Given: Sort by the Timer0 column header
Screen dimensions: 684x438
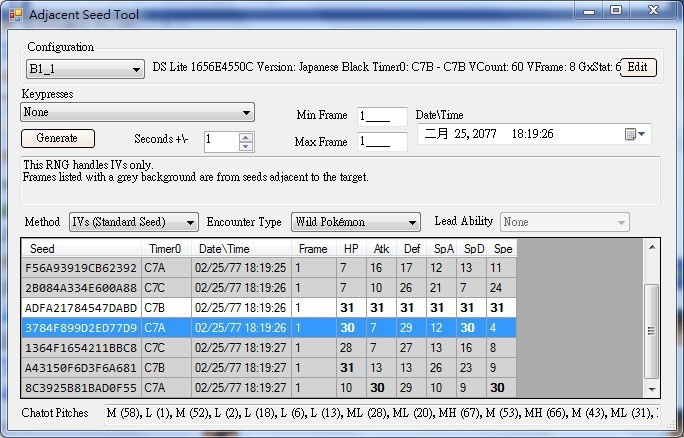Looking at the screenshot, I should point(166,249).
